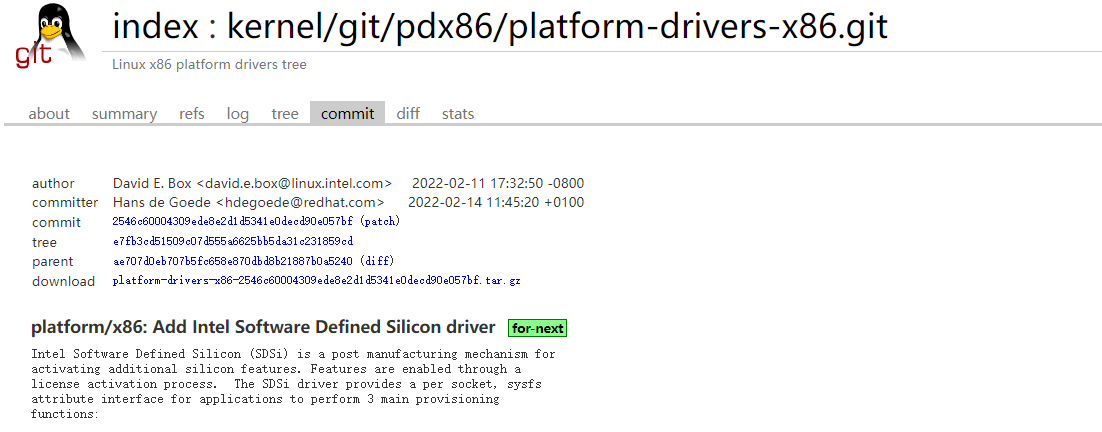This screenshot has height=432, width=1102.
Task: Click the committer row label
Action: 65,202
